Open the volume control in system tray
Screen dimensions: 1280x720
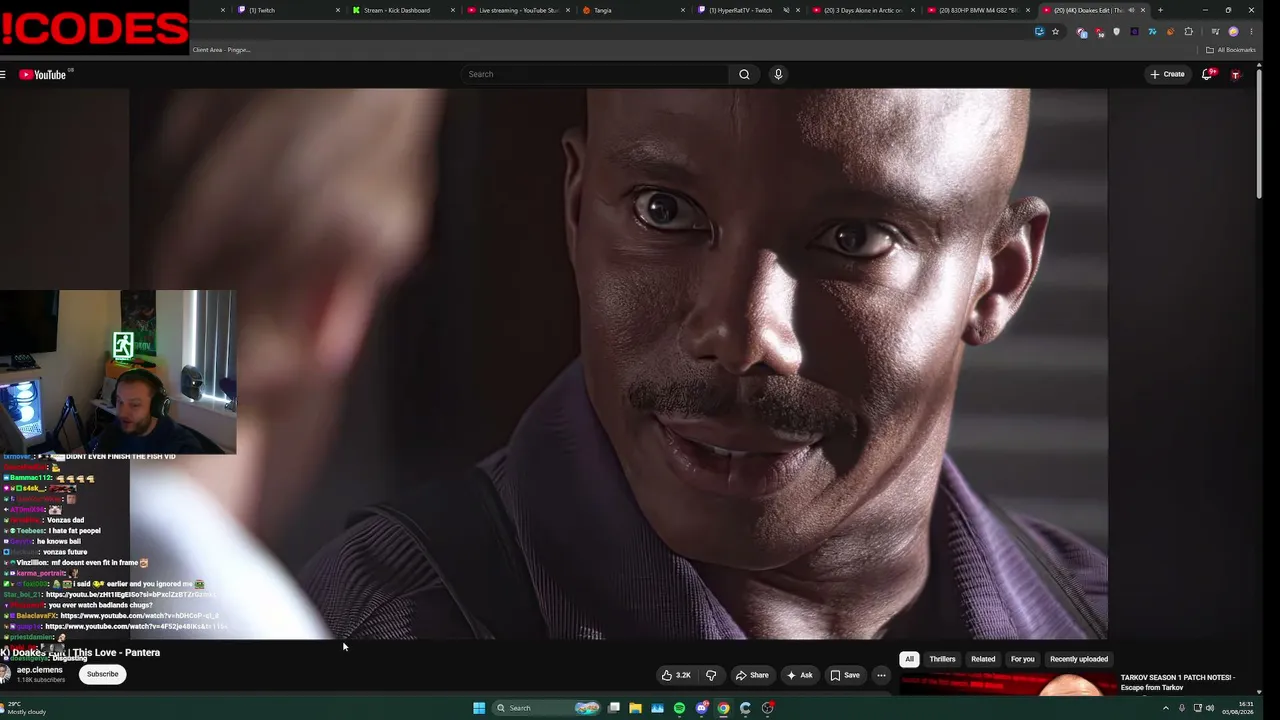[x=1210, y=708]
